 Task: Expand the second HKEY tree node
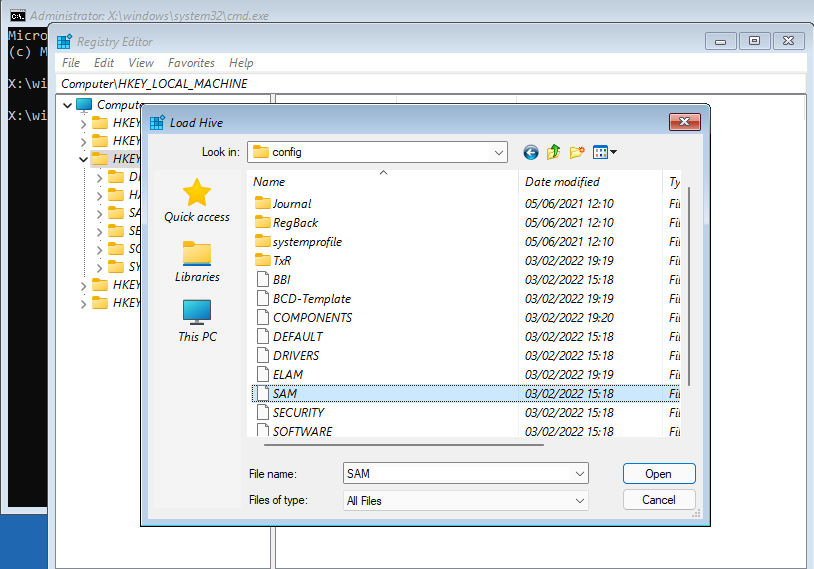[83, 141]
